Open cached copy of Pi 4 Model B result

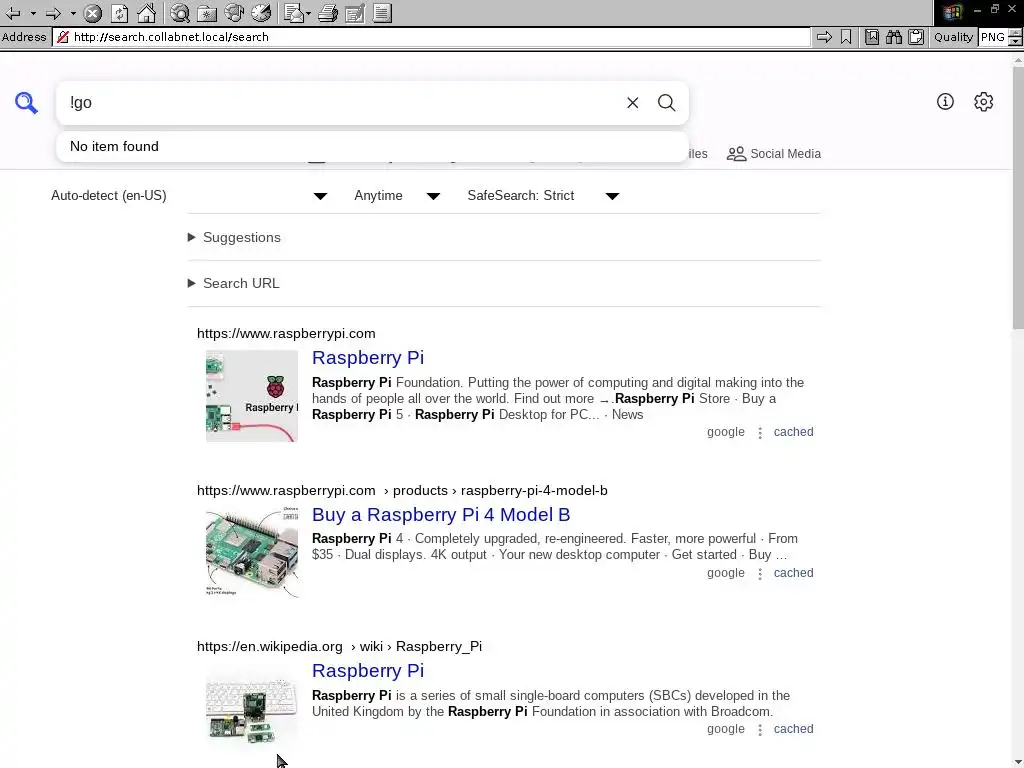pos(793,573)
